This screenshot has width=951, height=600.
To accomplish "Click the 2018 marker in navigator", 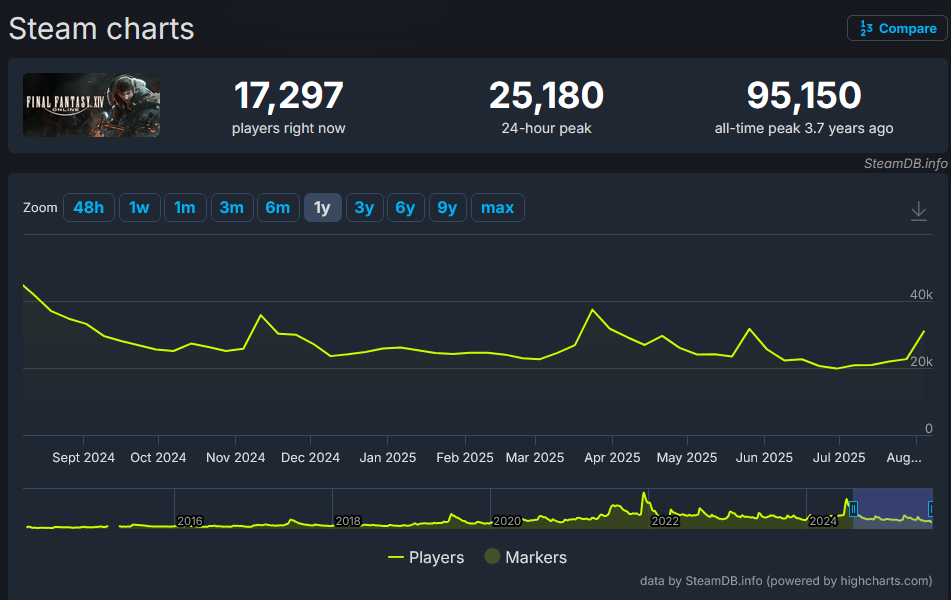I will click(348, 521).
